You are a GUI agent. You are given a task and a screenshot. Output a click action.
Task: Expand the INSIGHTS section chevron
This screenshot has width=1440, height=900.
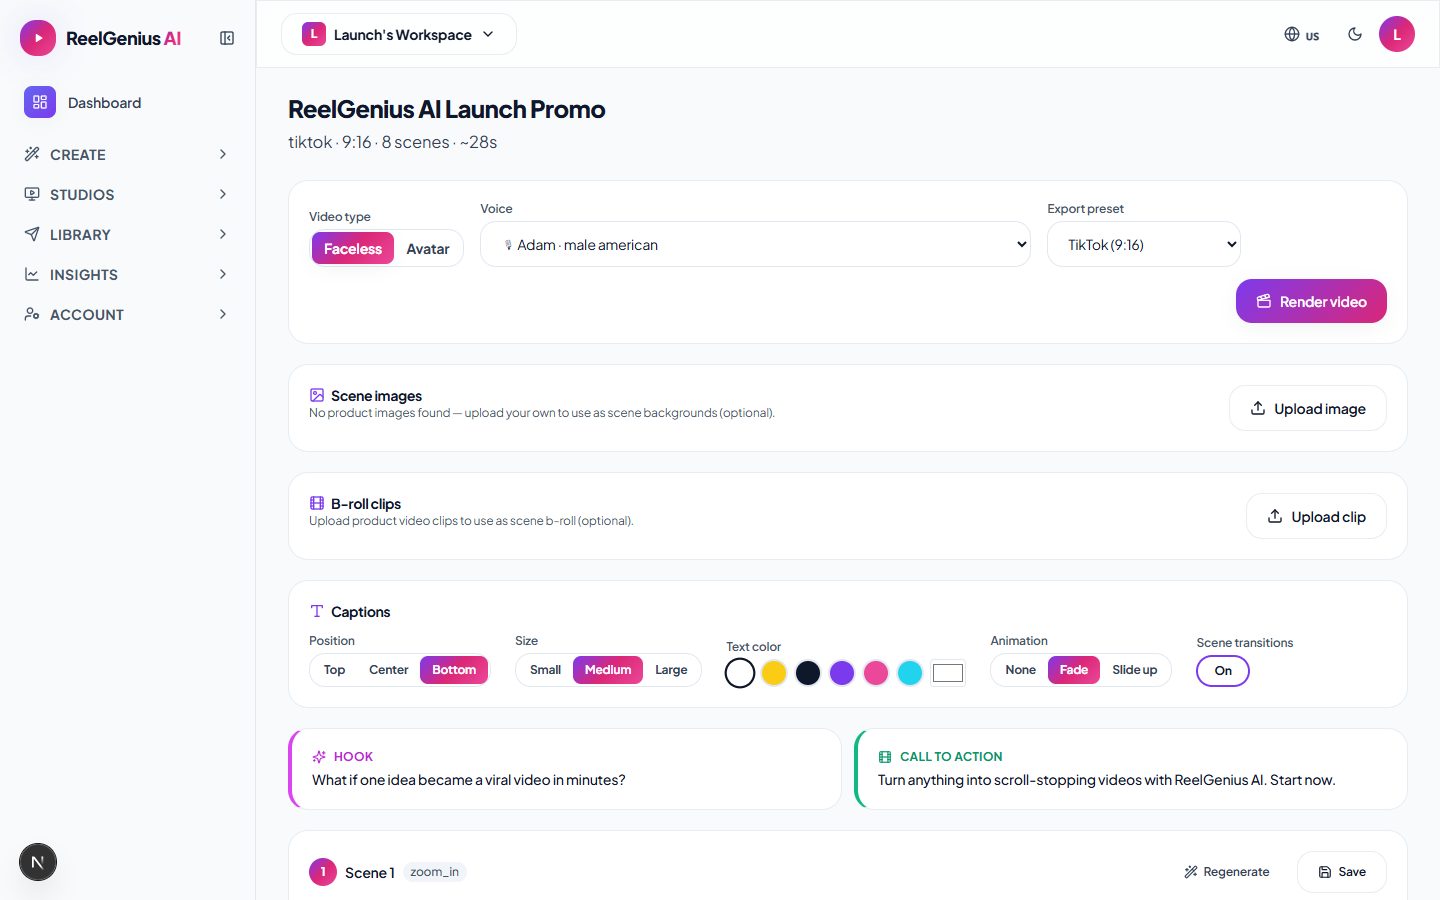pyautogui.click(x=223, y=274)
